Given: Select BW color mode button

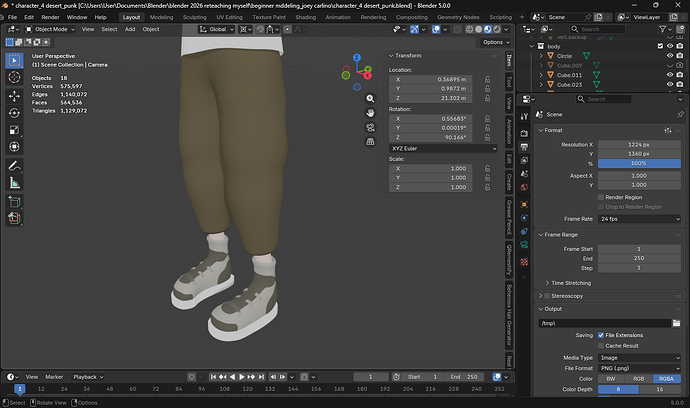Looking at the screenshot, I should [x=611, y=379].
